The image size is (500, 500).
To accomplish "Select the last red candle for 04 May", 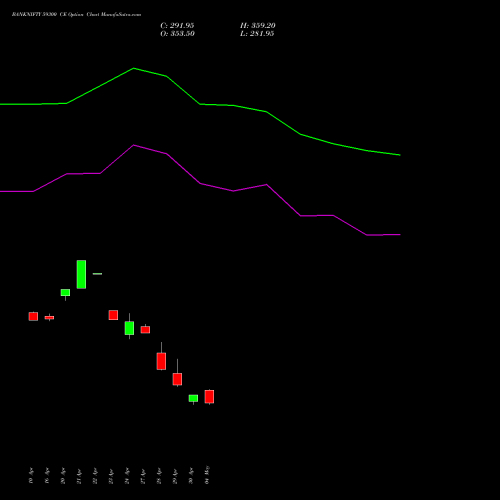I will tap(209, 397).
